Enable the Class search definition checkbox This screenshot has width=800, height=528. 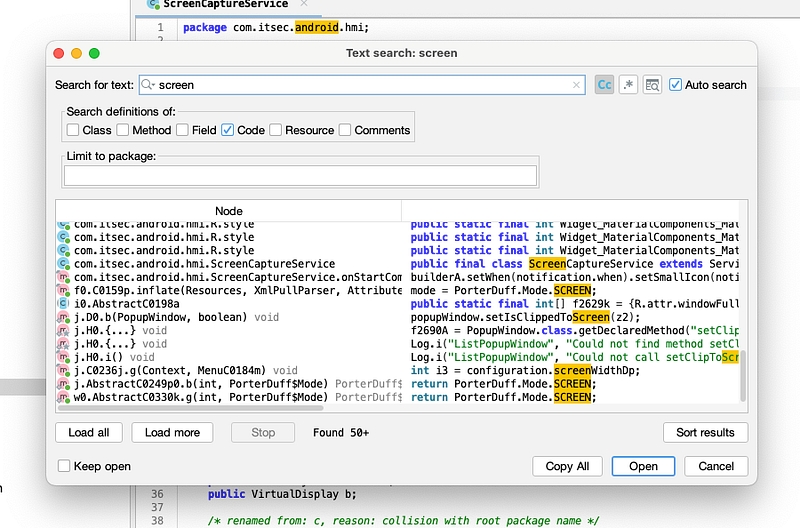tap(73, 130)
